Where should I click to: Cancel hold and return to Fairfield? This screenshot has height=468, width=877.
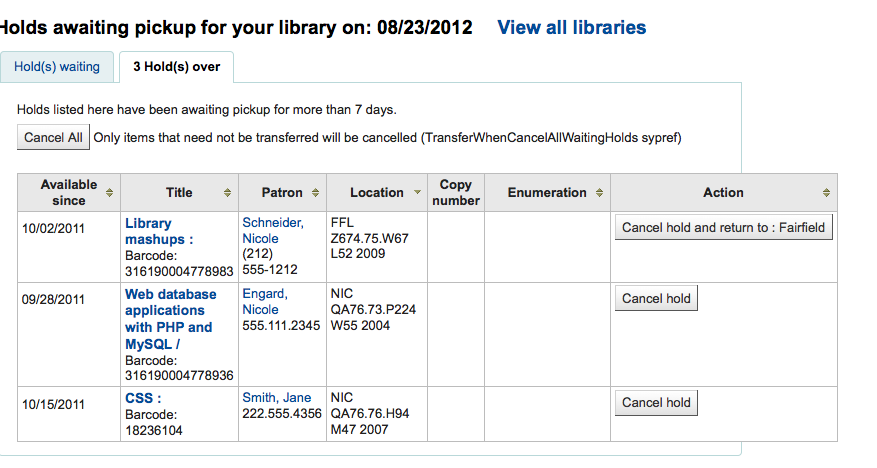click(x=723, y=227)
